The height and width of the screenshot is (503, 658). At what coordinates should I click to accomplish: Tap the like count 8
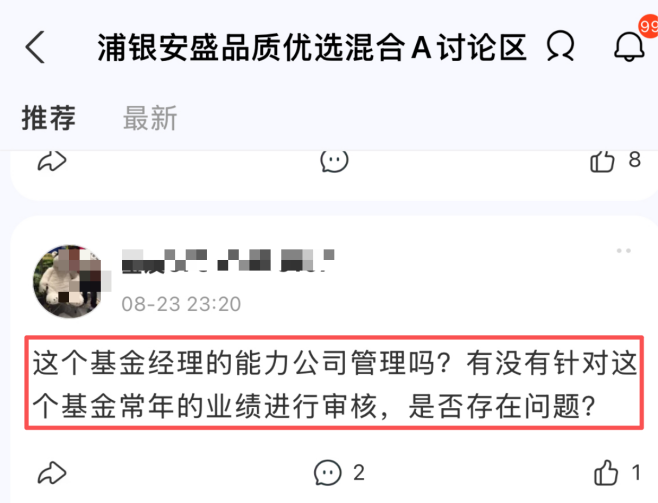click(634, 159)
